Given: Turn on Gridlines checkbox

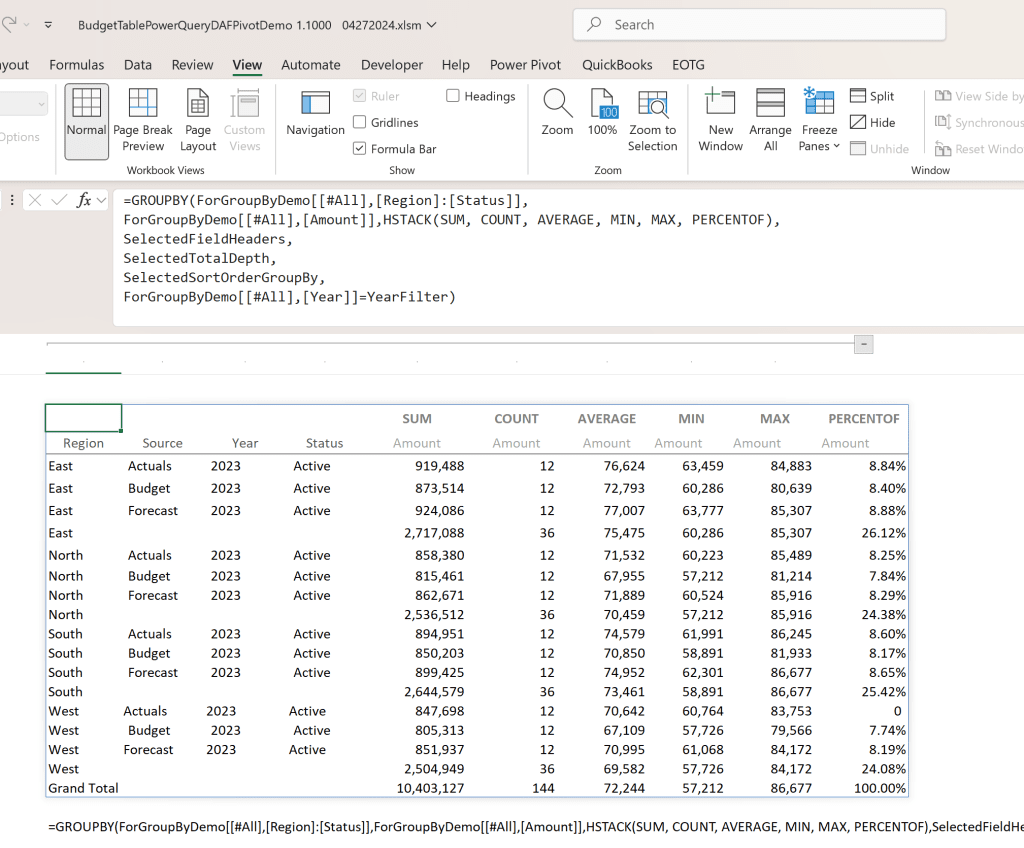Looking at the screenshot, I should pos(360,122).
